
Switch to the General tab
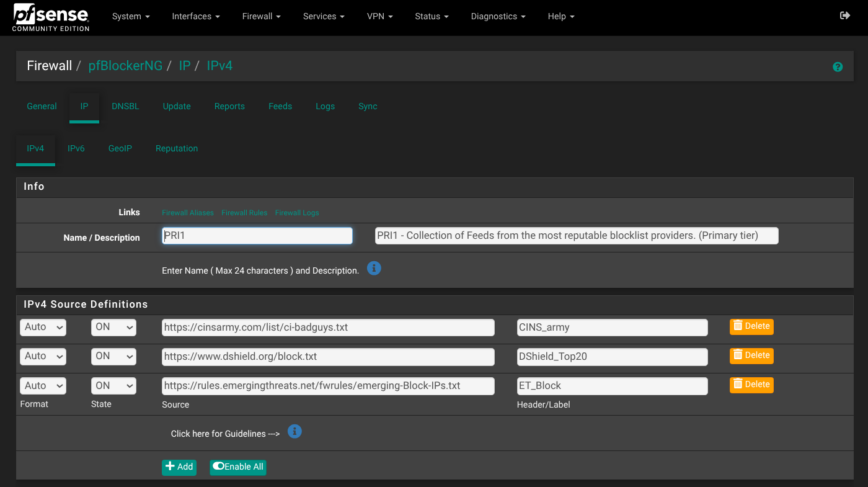tap(42, 106)
